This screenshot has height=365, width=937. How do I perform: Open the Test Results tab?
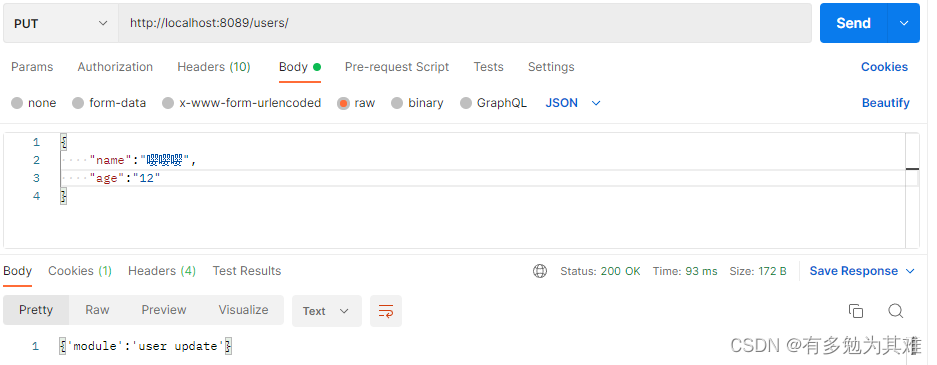[247, 271]
